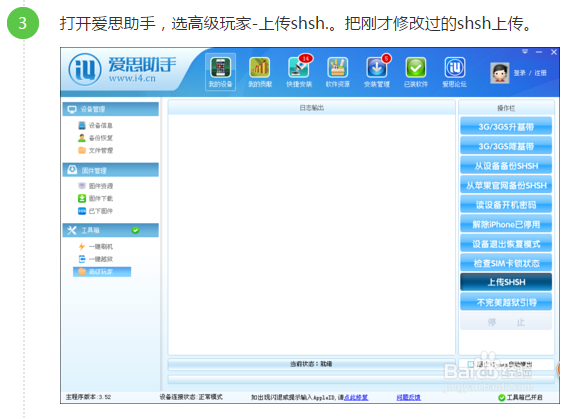Click 设备退出恢复模式 button
Viewport: 576px width, 419px height.
506,243
